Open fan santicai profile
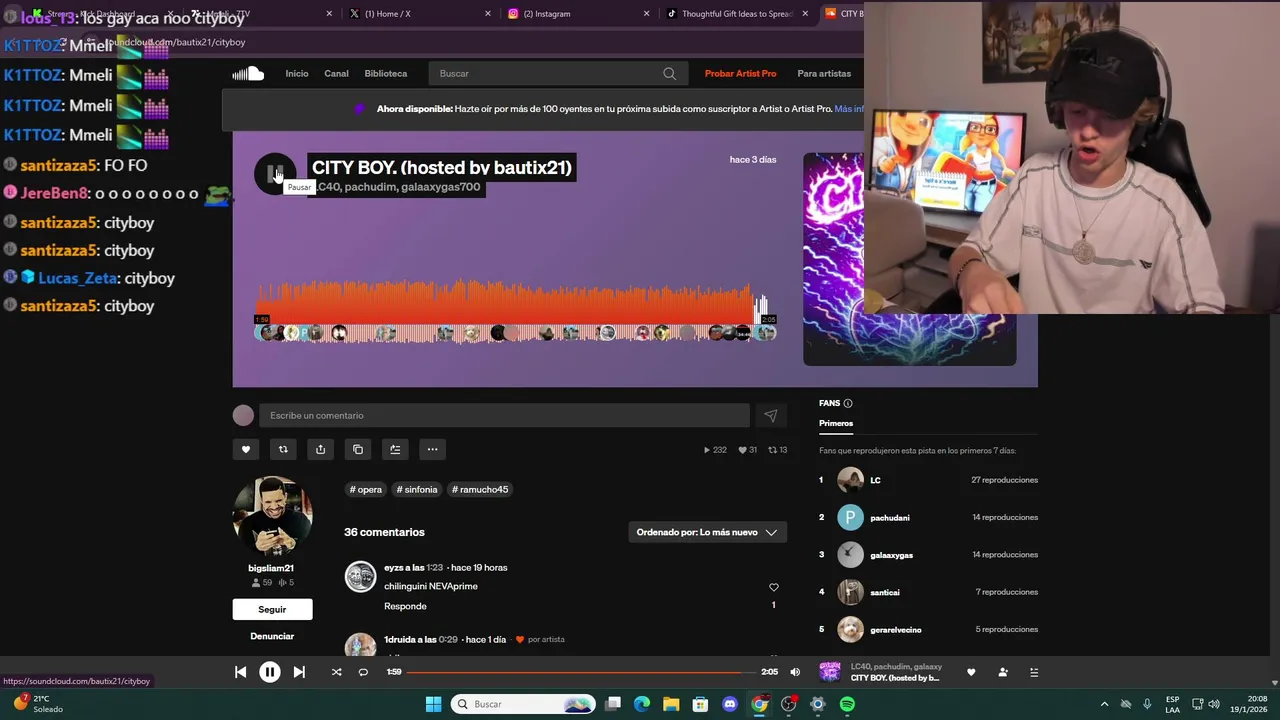This screenshot has width=1280, height=720. pos(884,592)
